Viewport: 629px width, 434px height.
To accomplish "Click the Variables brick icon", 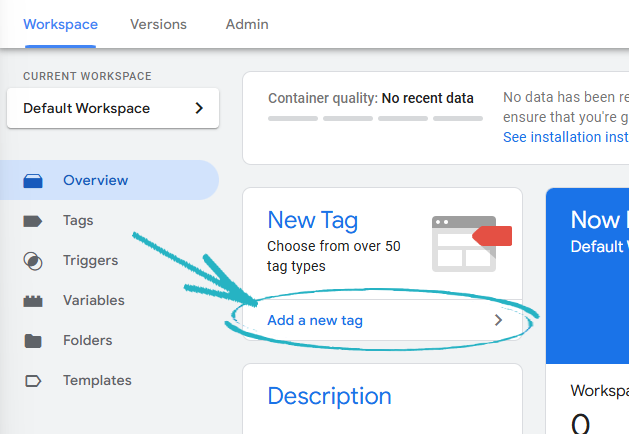I will (x=33, y=301).
